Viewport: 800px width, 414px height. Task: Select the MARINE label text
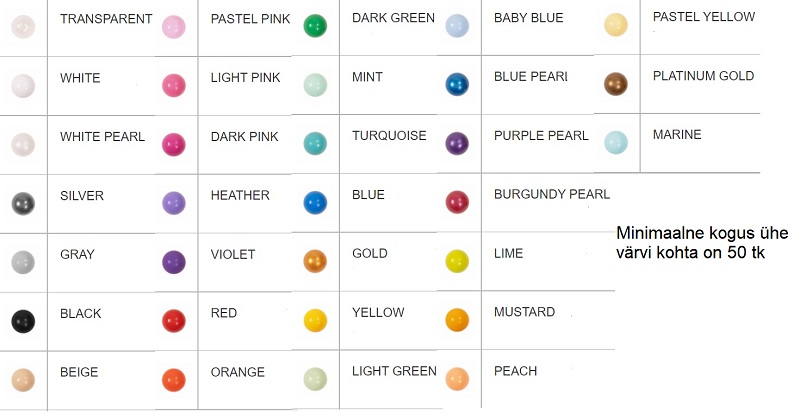[677, 134]
